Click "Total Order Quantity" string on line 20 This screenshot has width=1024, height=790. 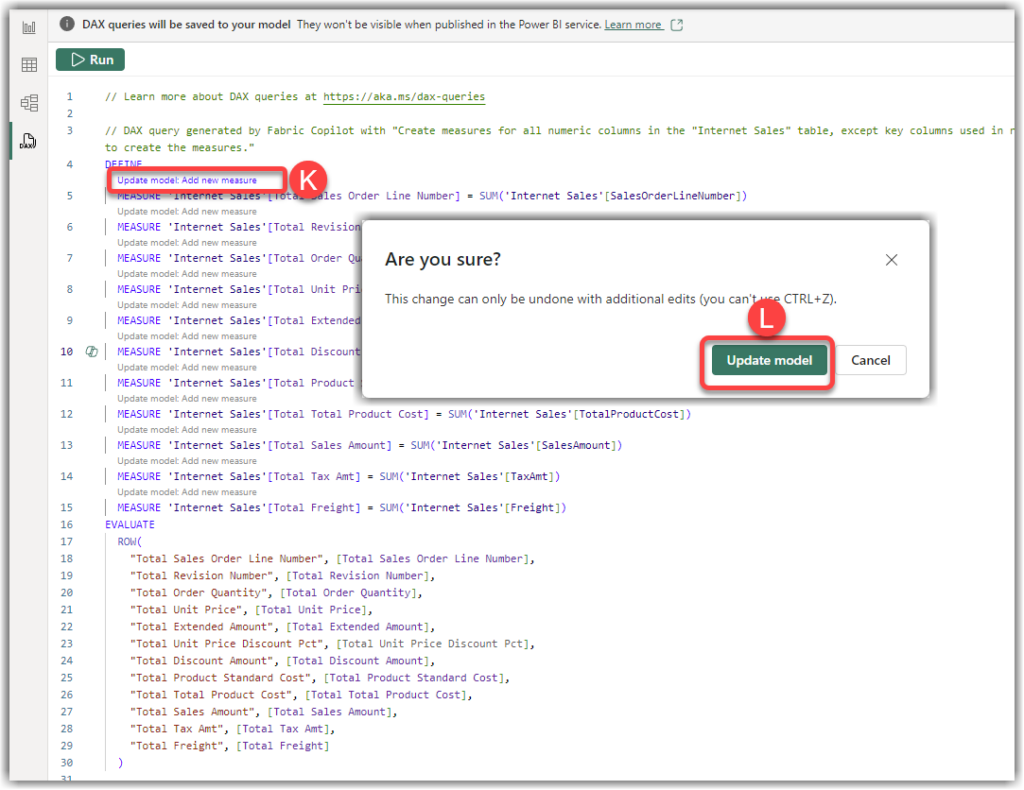pos(199,593)
